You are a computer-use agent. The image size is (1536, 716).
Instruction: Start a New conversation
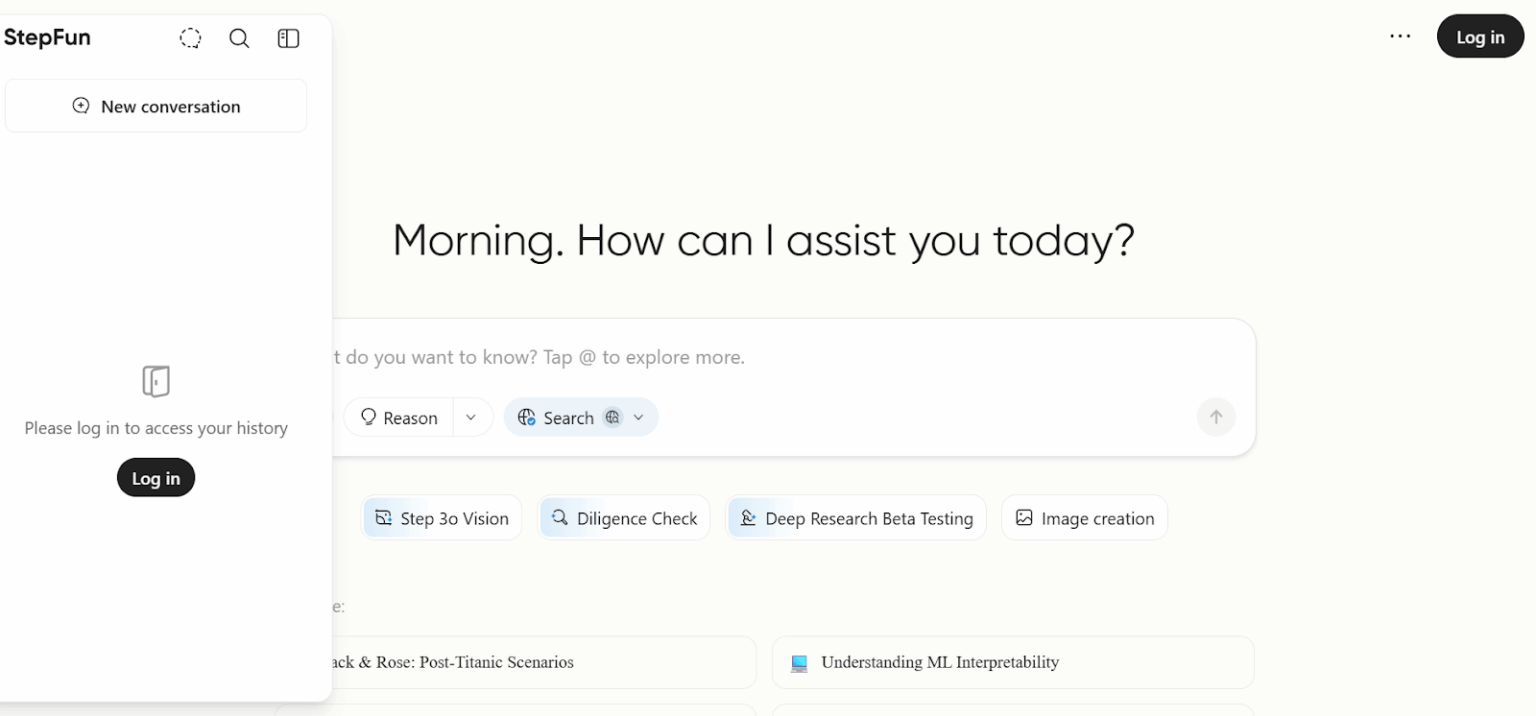(156, 106)
